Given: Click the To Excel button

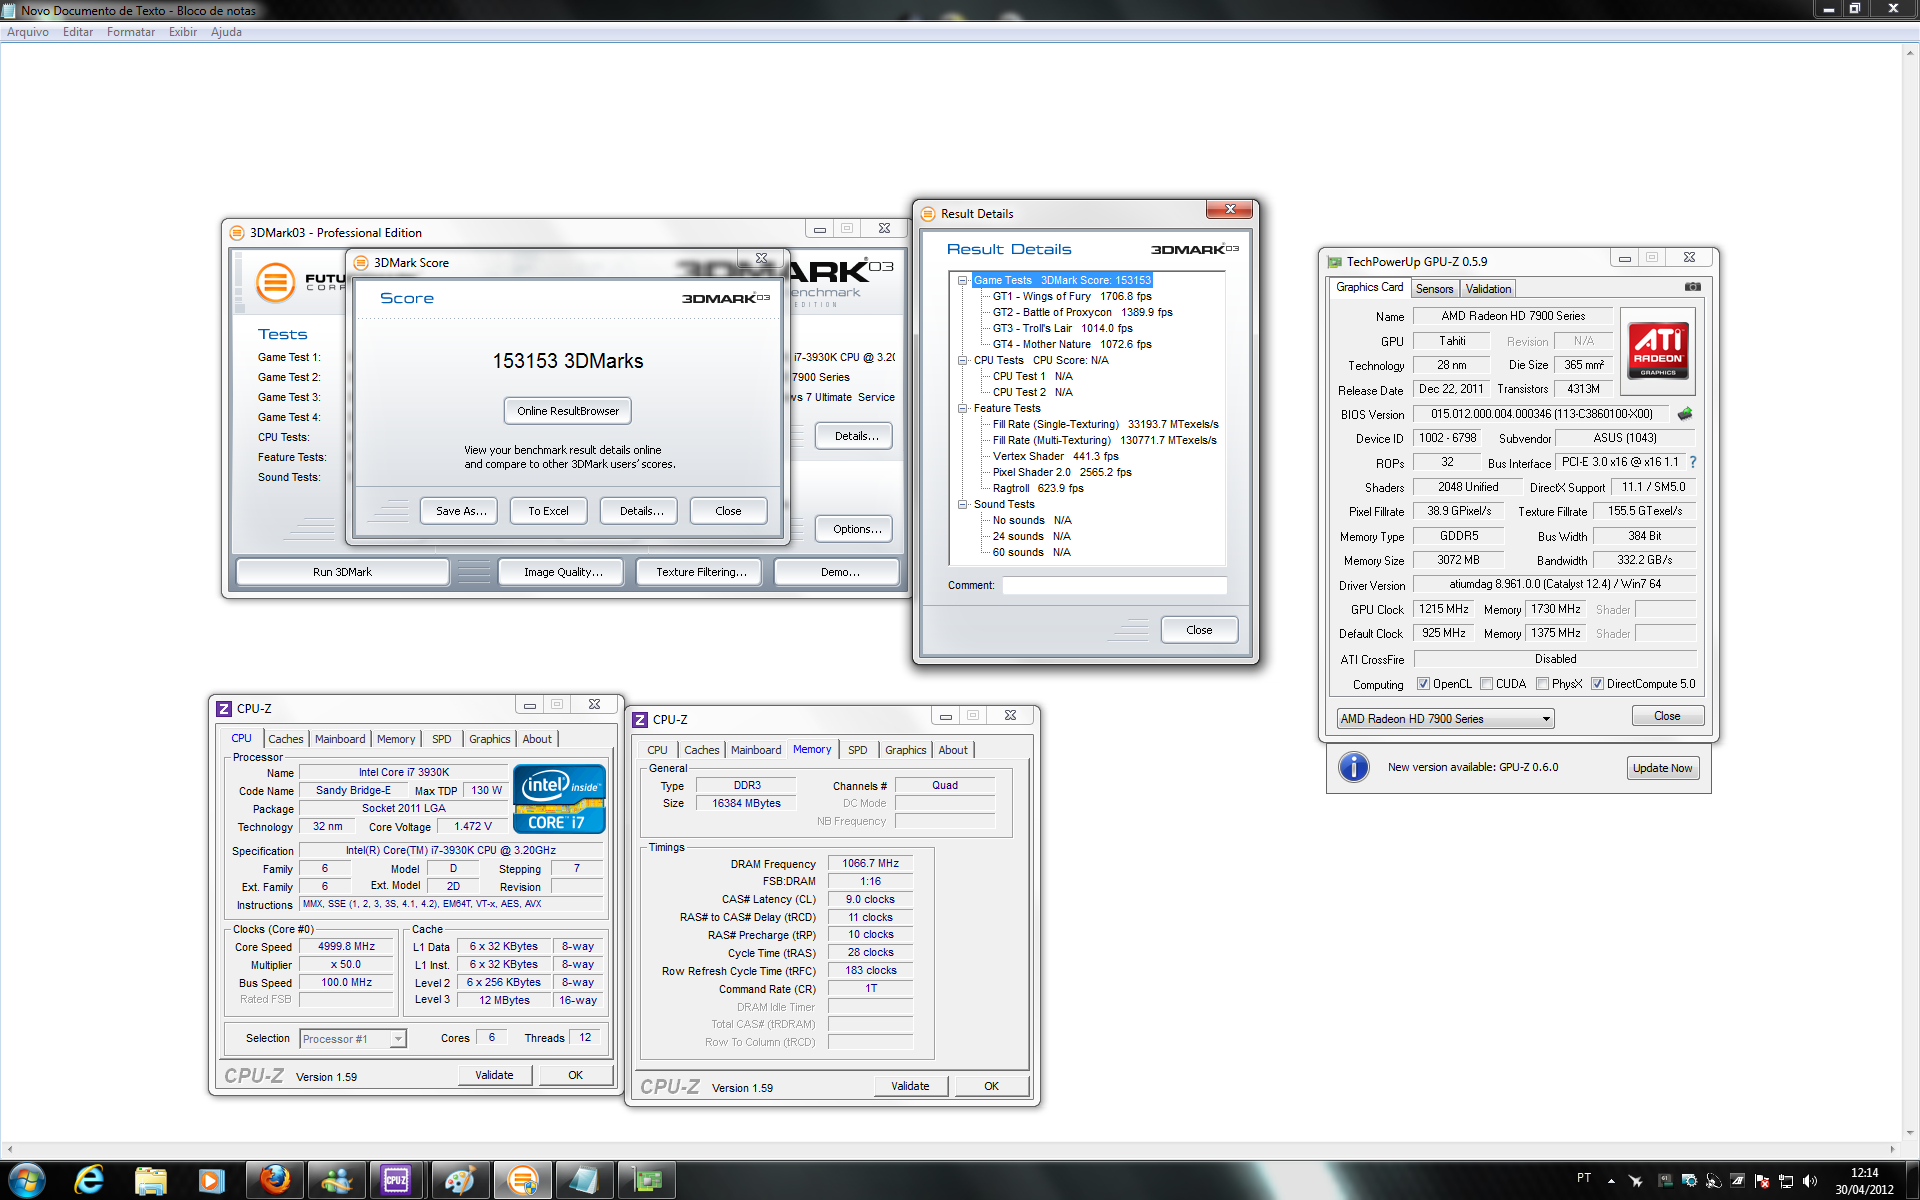Looking at the screenshot, I should [548, 511].
